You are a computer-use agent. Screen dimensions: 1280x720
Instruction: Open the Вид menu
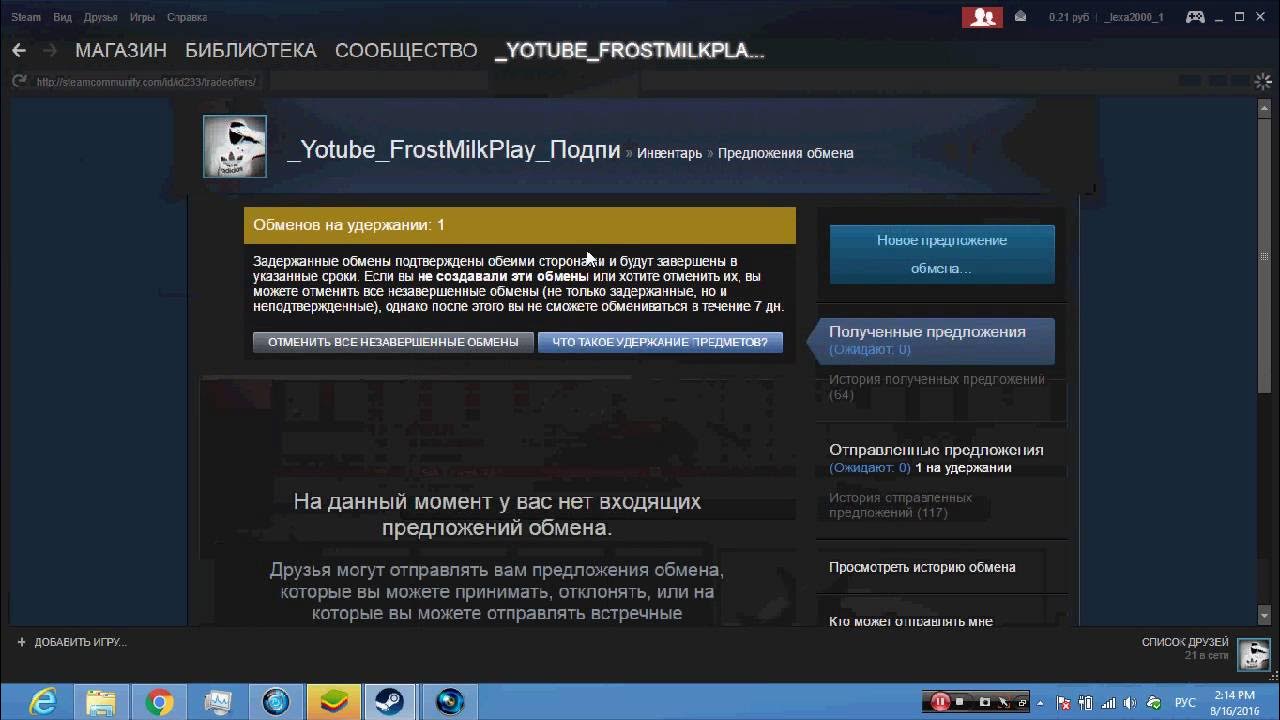click(62, 17)
